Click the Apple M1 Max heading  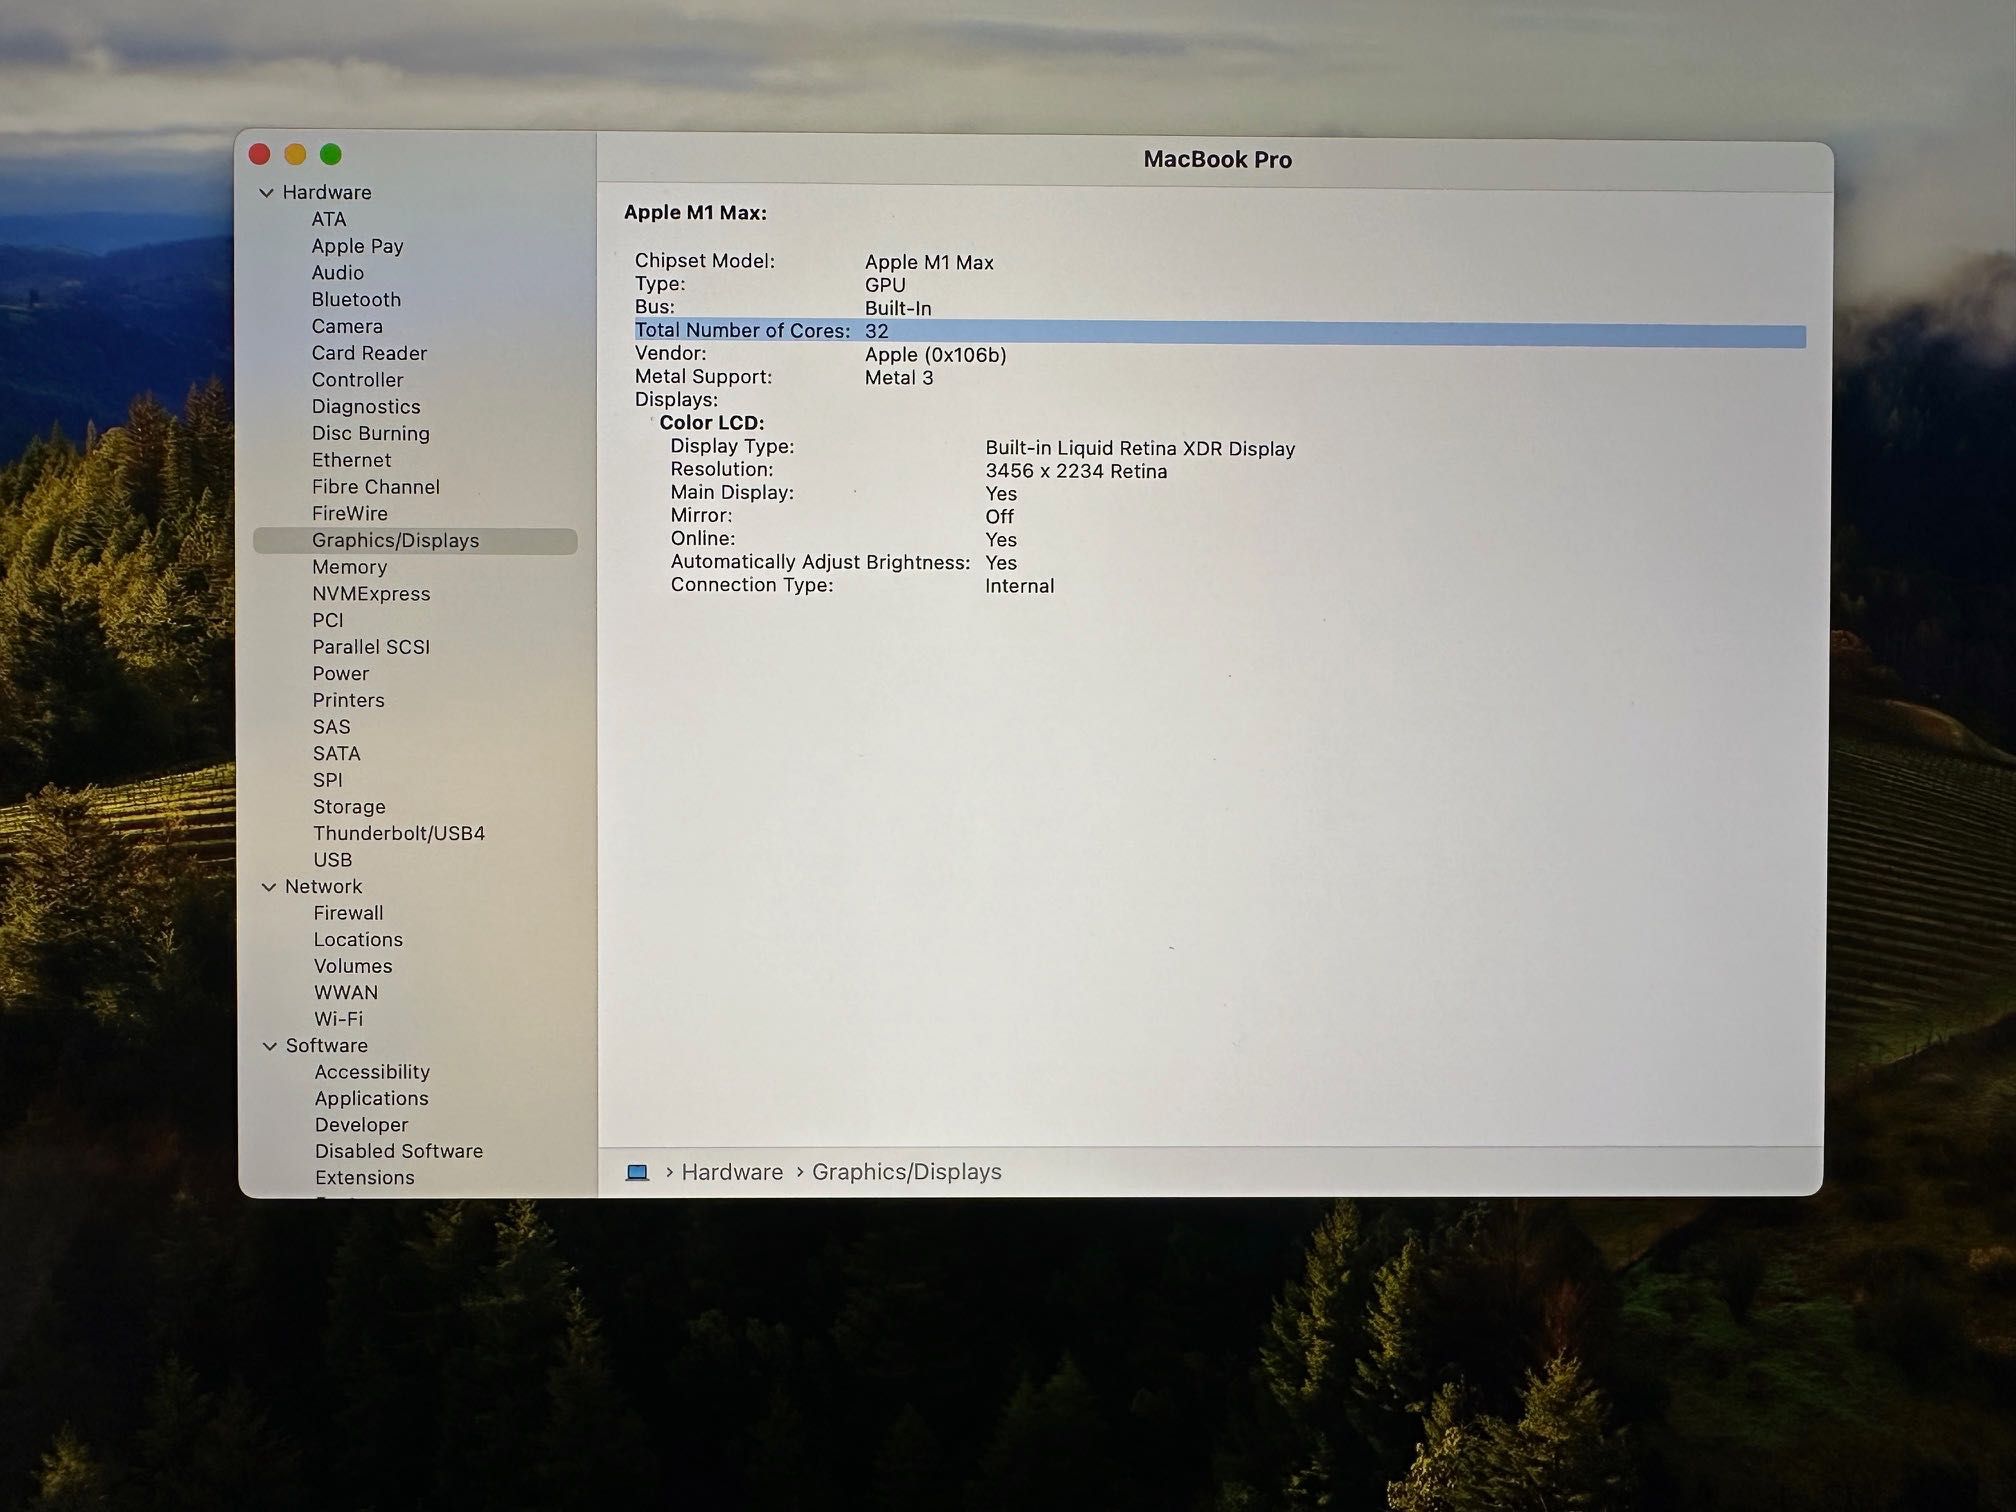pyautogui.click(x=695, y=213)
